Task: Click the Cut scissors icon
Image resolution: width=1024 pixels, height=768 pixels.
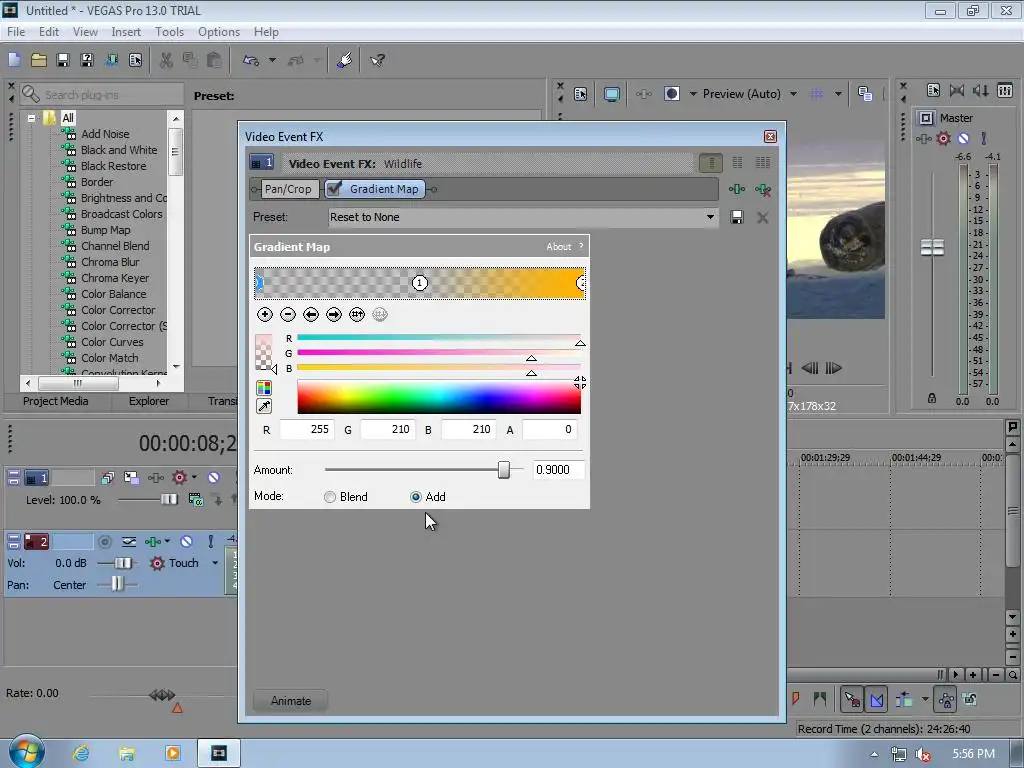Action: 166,60
